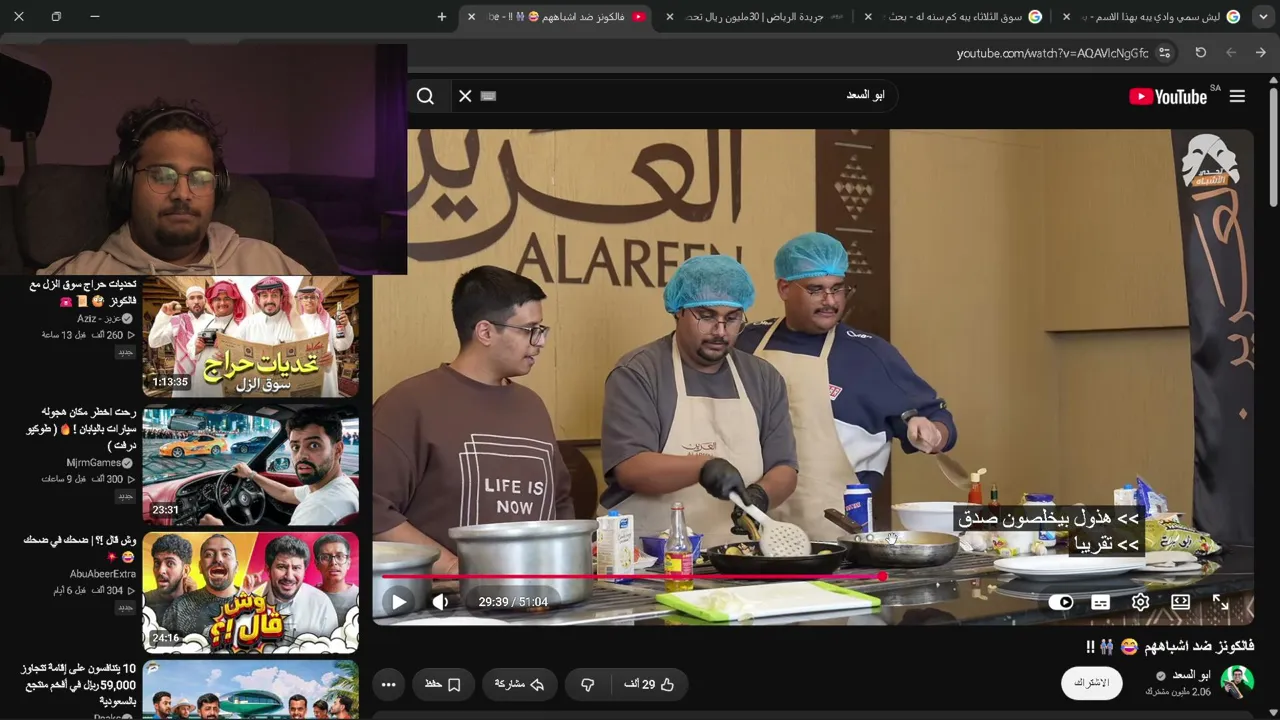This screenshot has height=720, width=1280.
Task: Open a new browser tab
Action: (x=442, y=17)
